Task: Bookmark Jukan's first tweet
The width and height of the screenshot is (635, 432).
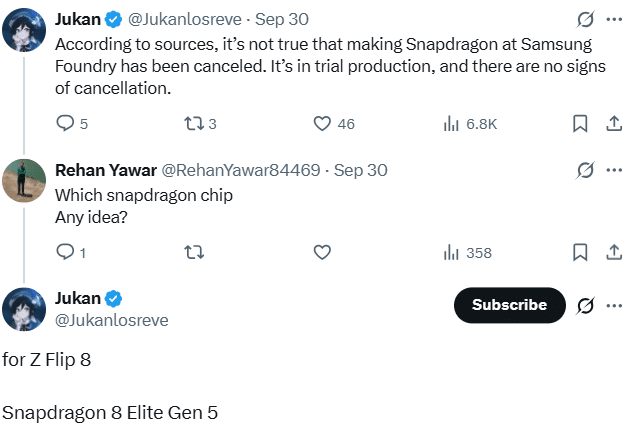Action: 579,124
